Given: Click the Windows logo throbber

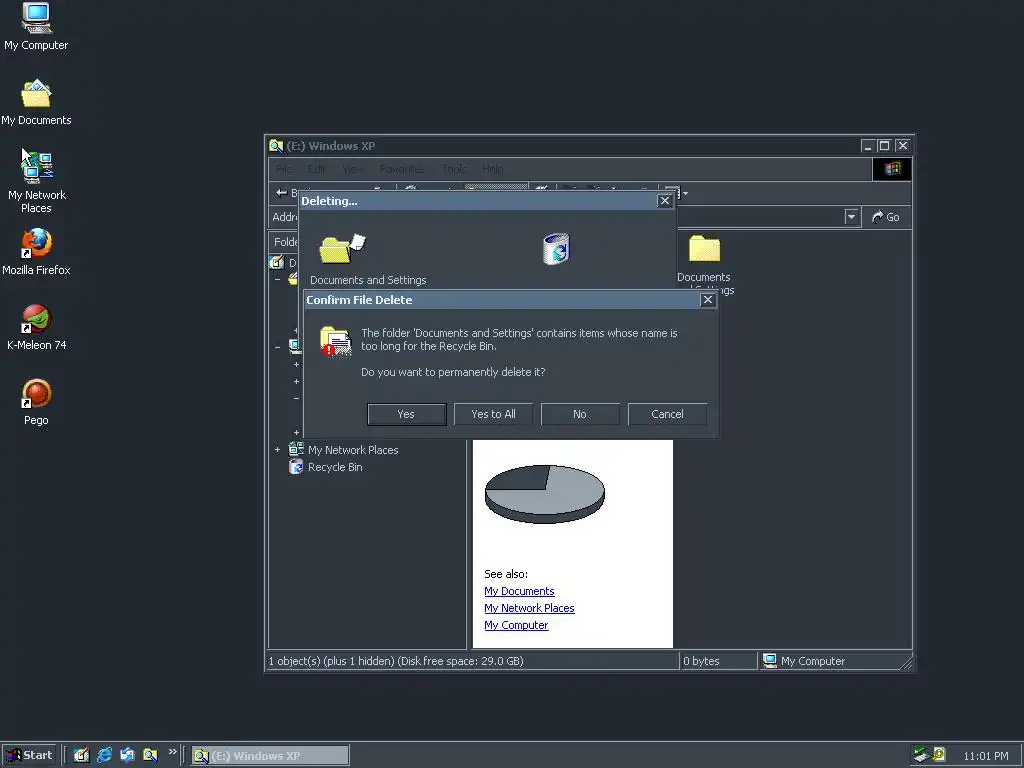Looking at the screenshot, I should (892, 169).
